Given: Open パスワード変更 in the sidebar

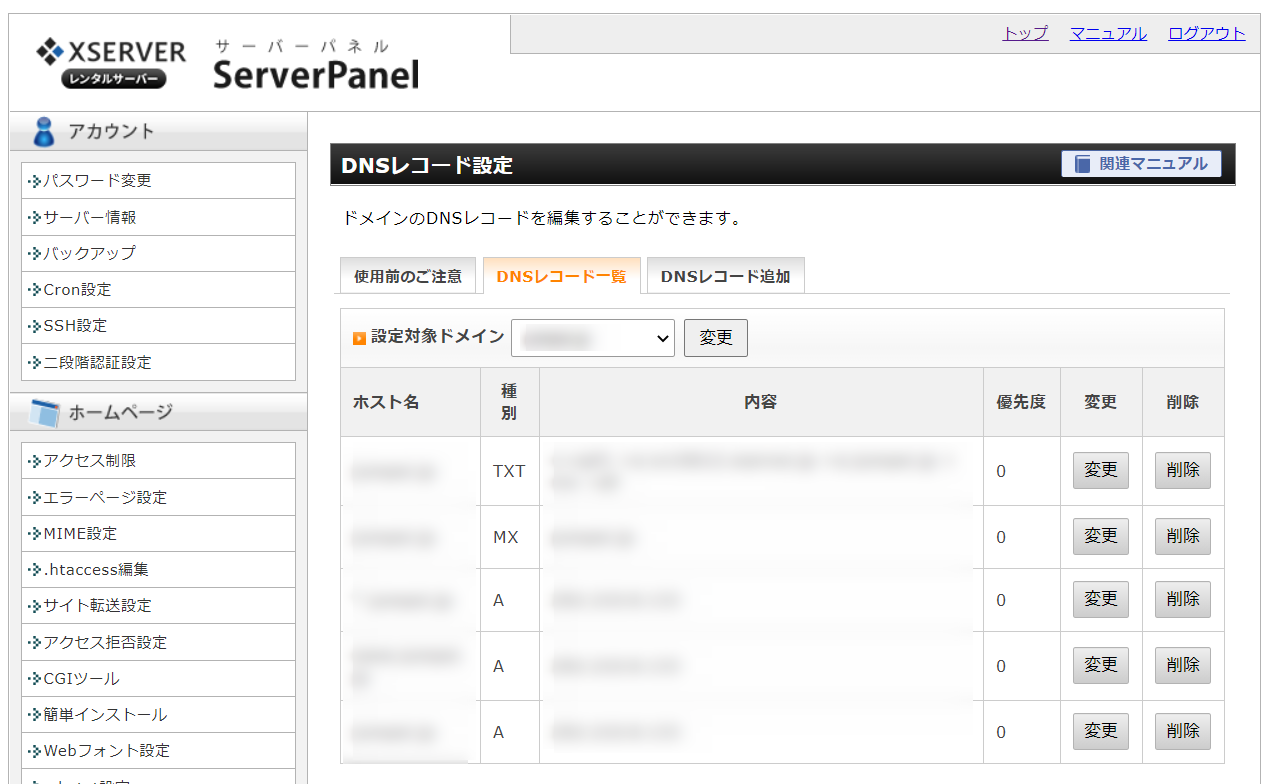Looking at the screenshot, I should pos(97,181).
